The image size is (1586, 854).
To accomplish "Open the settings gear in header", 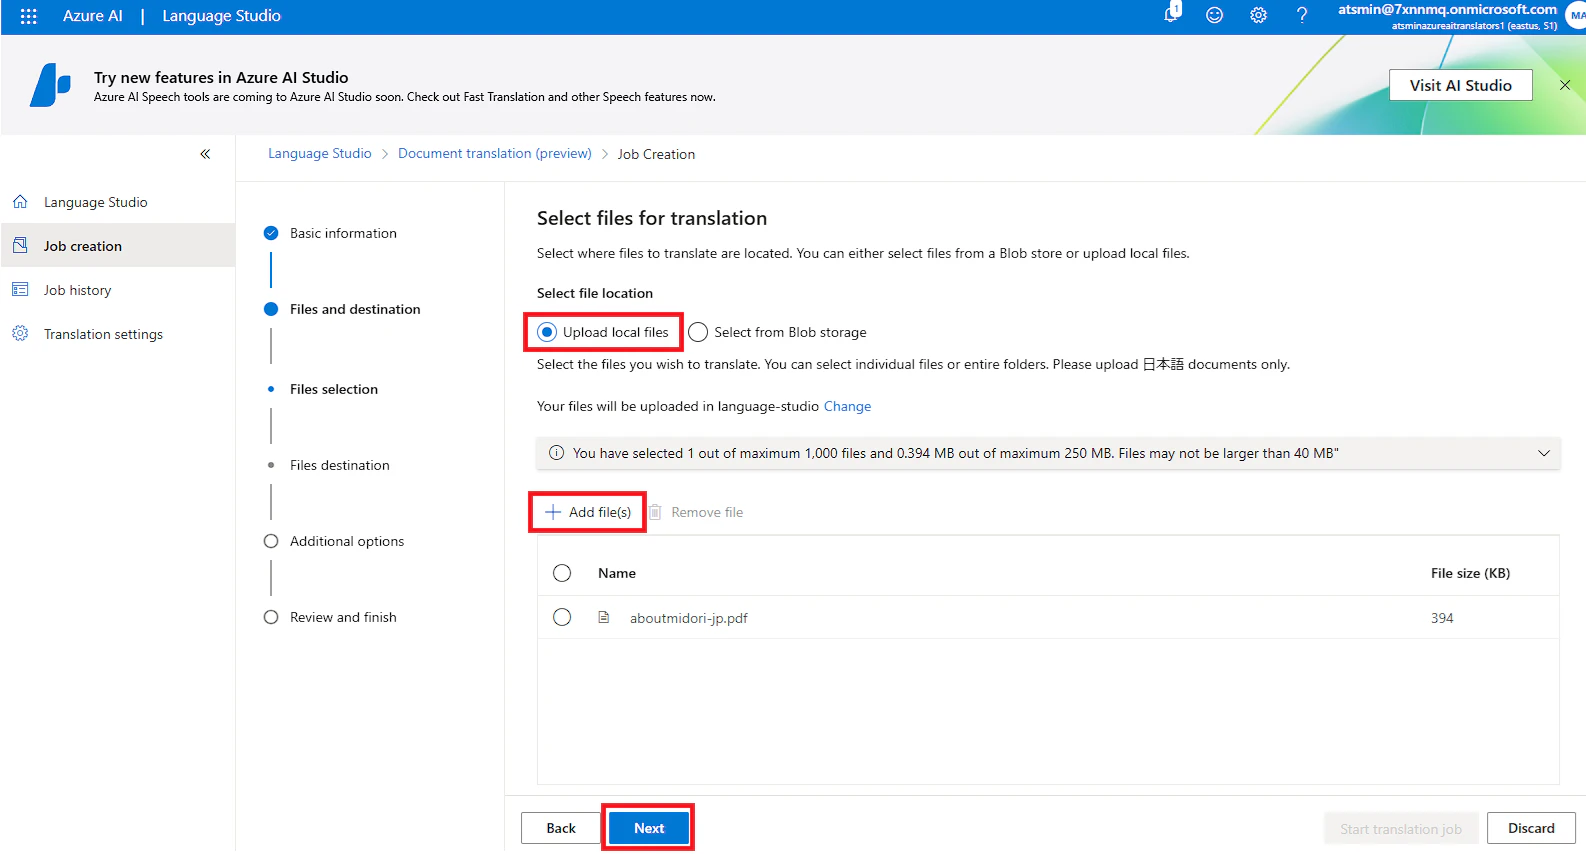I will pos(1258,15).
